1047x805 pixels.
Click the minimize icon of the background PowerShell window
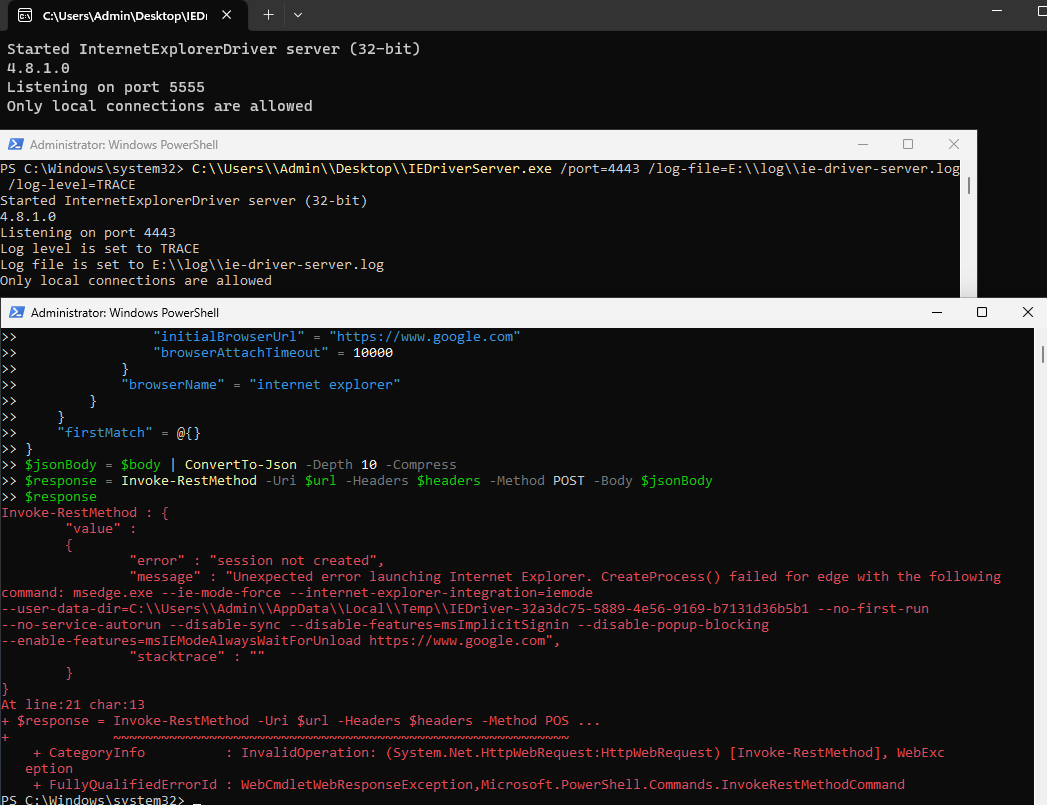click(862, 144)
